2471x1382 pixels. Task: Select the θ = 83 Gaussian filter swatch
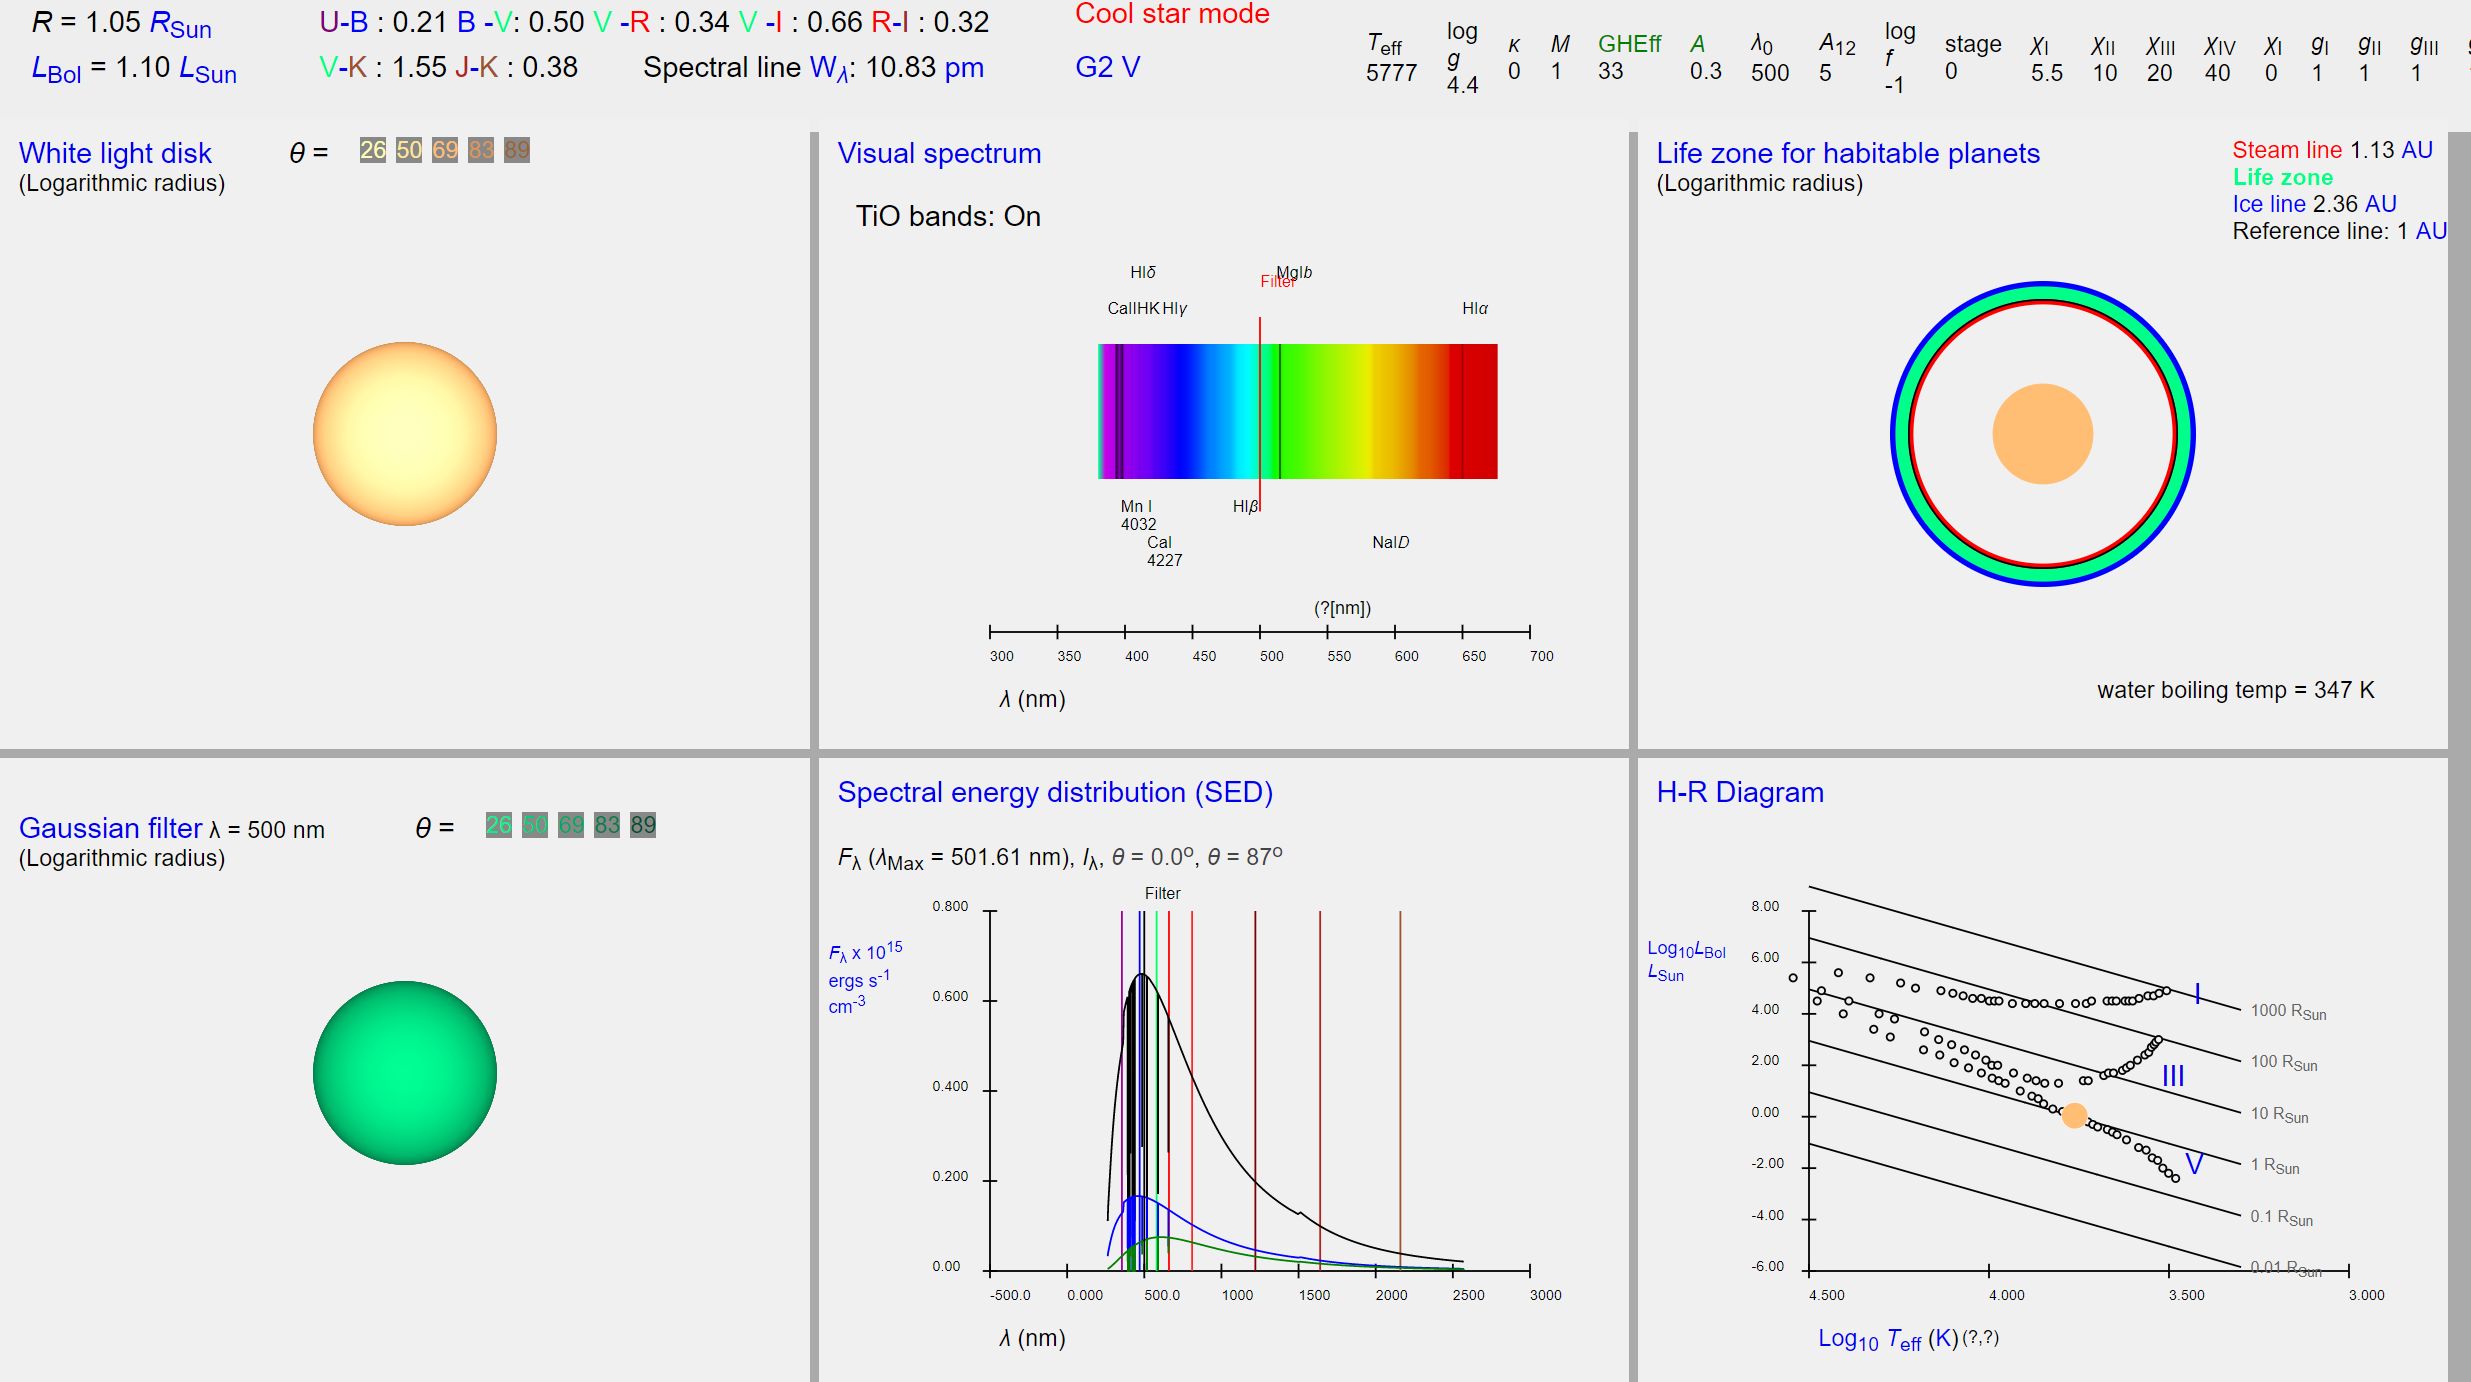(x=607, y=825)
